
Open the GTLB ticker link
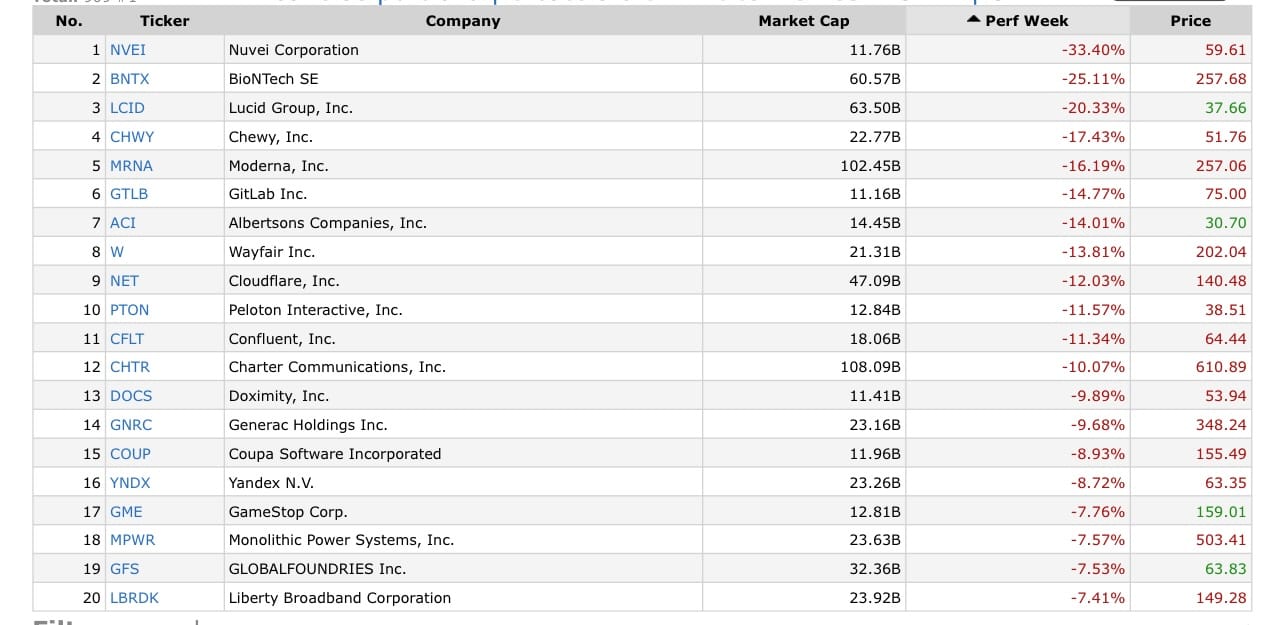[x=129, y=194]
